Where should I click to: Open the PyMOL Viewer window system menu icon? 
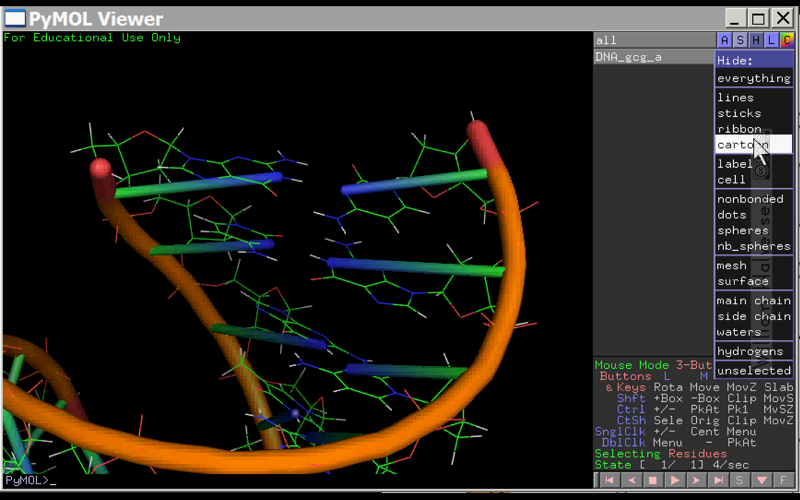point(14,18)
